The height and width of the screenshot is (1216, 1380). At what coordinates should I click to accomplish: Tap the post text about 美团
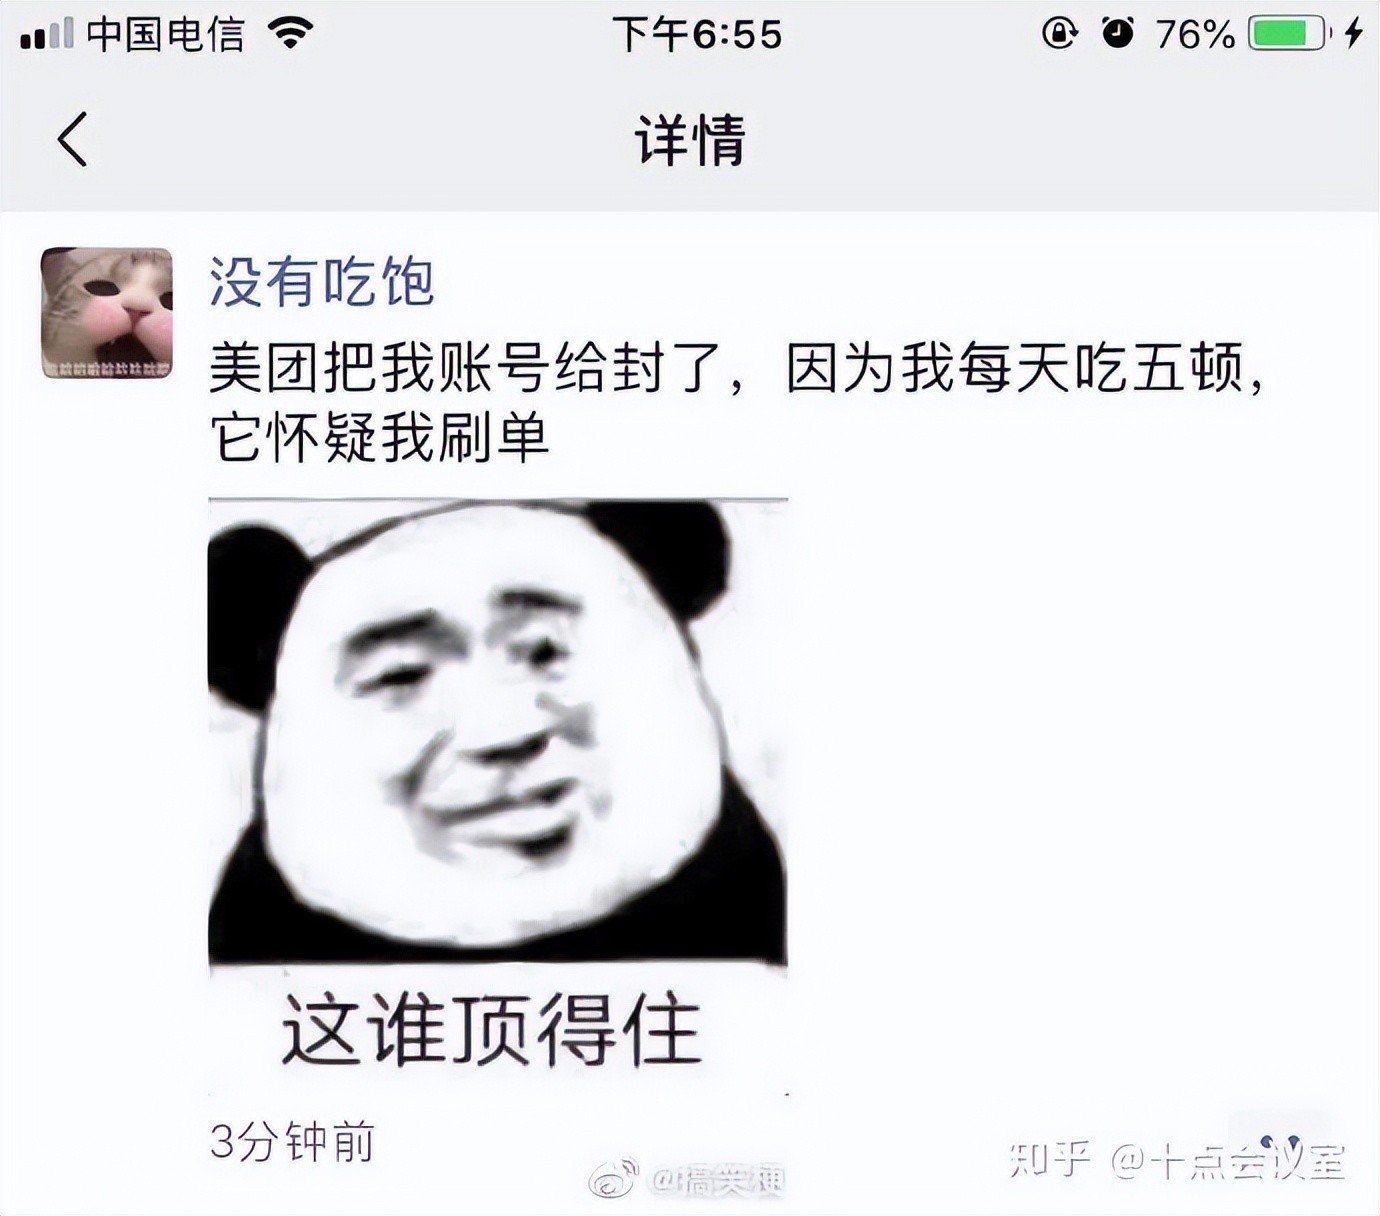738,403
